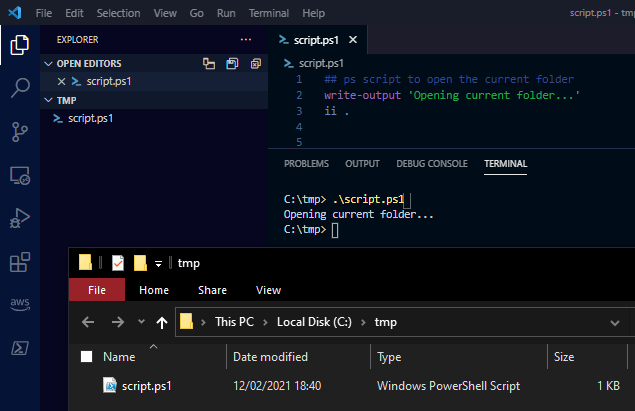Click PowerShell icon in breadcrumb script.ps1
This screenshot has width=635, height=411.
[288, 63]
